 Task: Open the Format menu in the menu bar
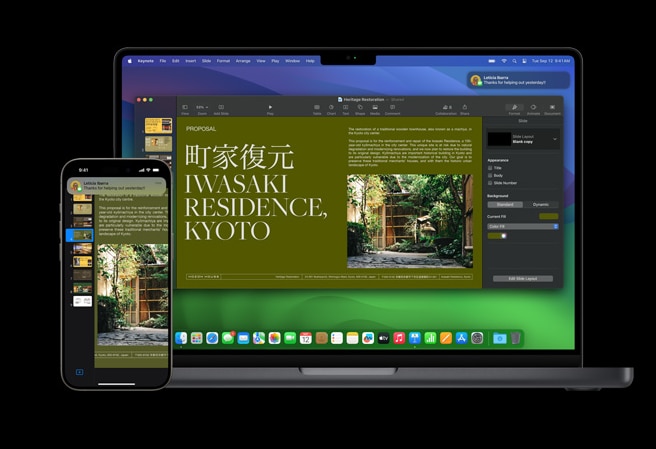click(223, 61)
